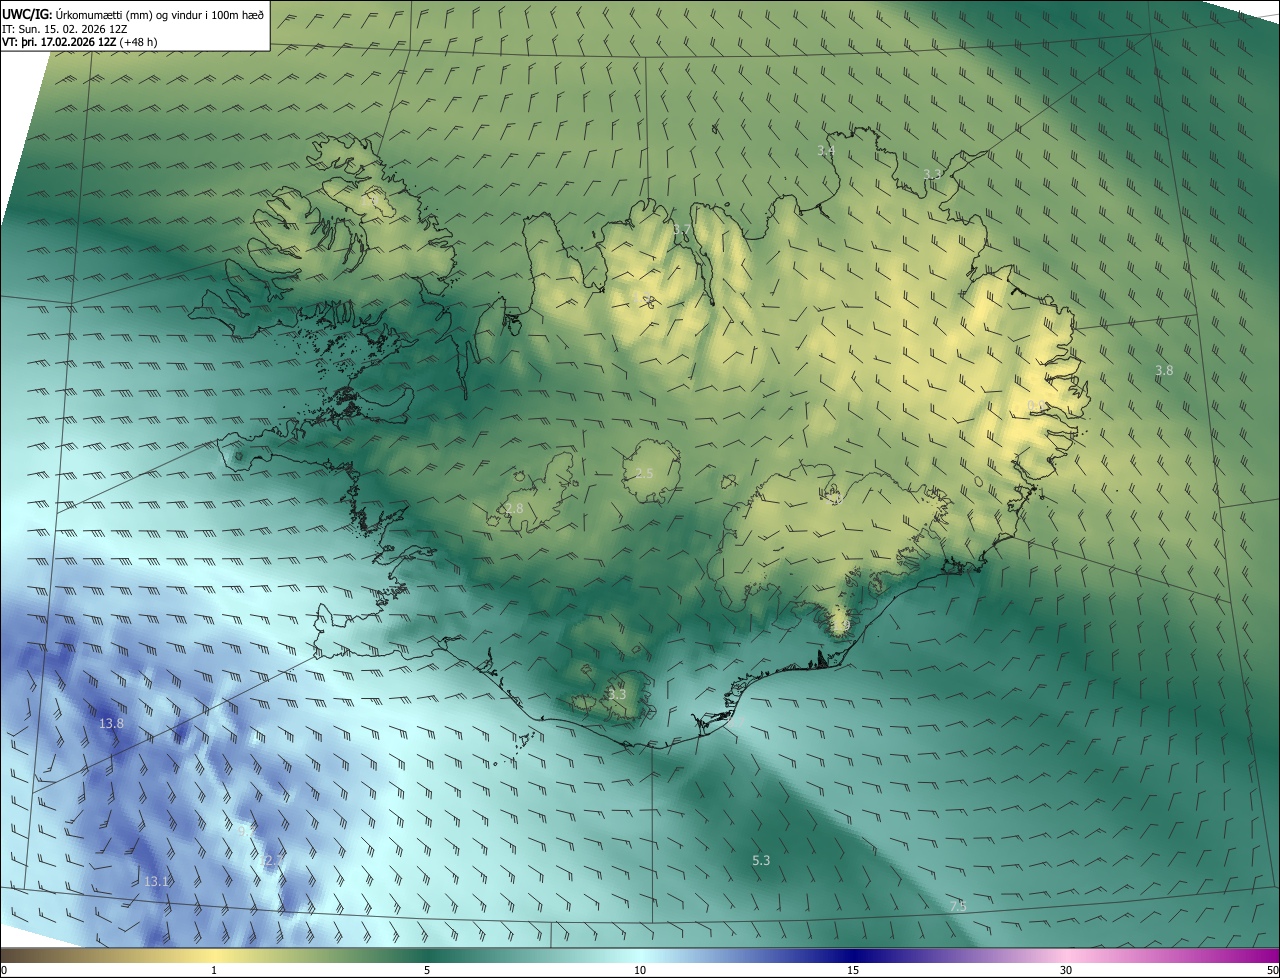Screen dimensions: 1280x978
Task: Click the map value label 2.5
Action: point(644,473)
